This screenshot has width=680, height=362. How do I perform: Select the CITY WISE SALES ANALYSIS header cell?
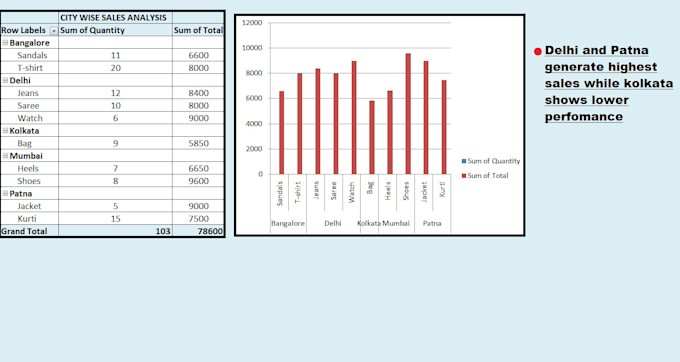click(x=115, y=18)
